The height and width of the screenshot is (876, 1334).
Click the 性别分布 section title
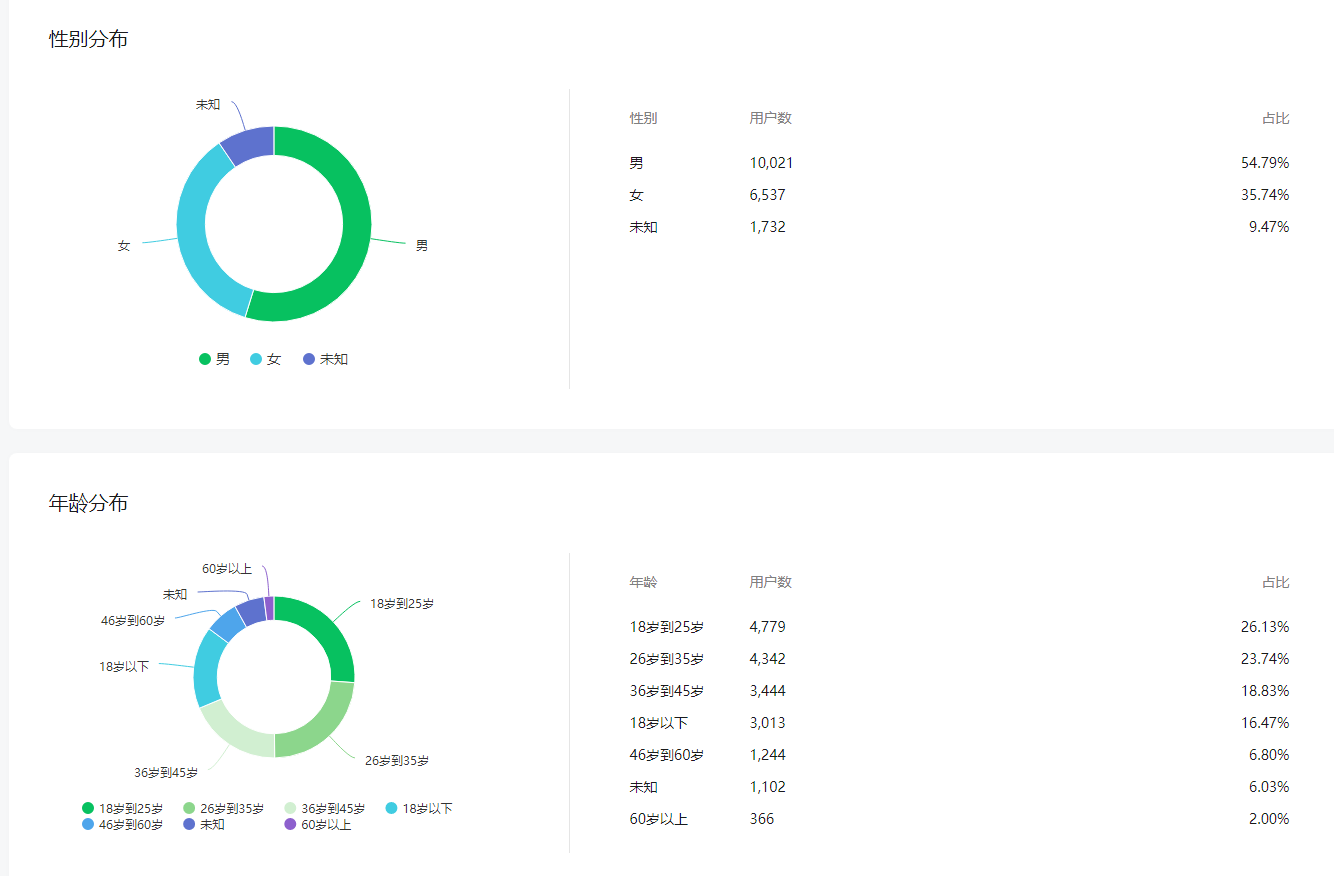89,40
